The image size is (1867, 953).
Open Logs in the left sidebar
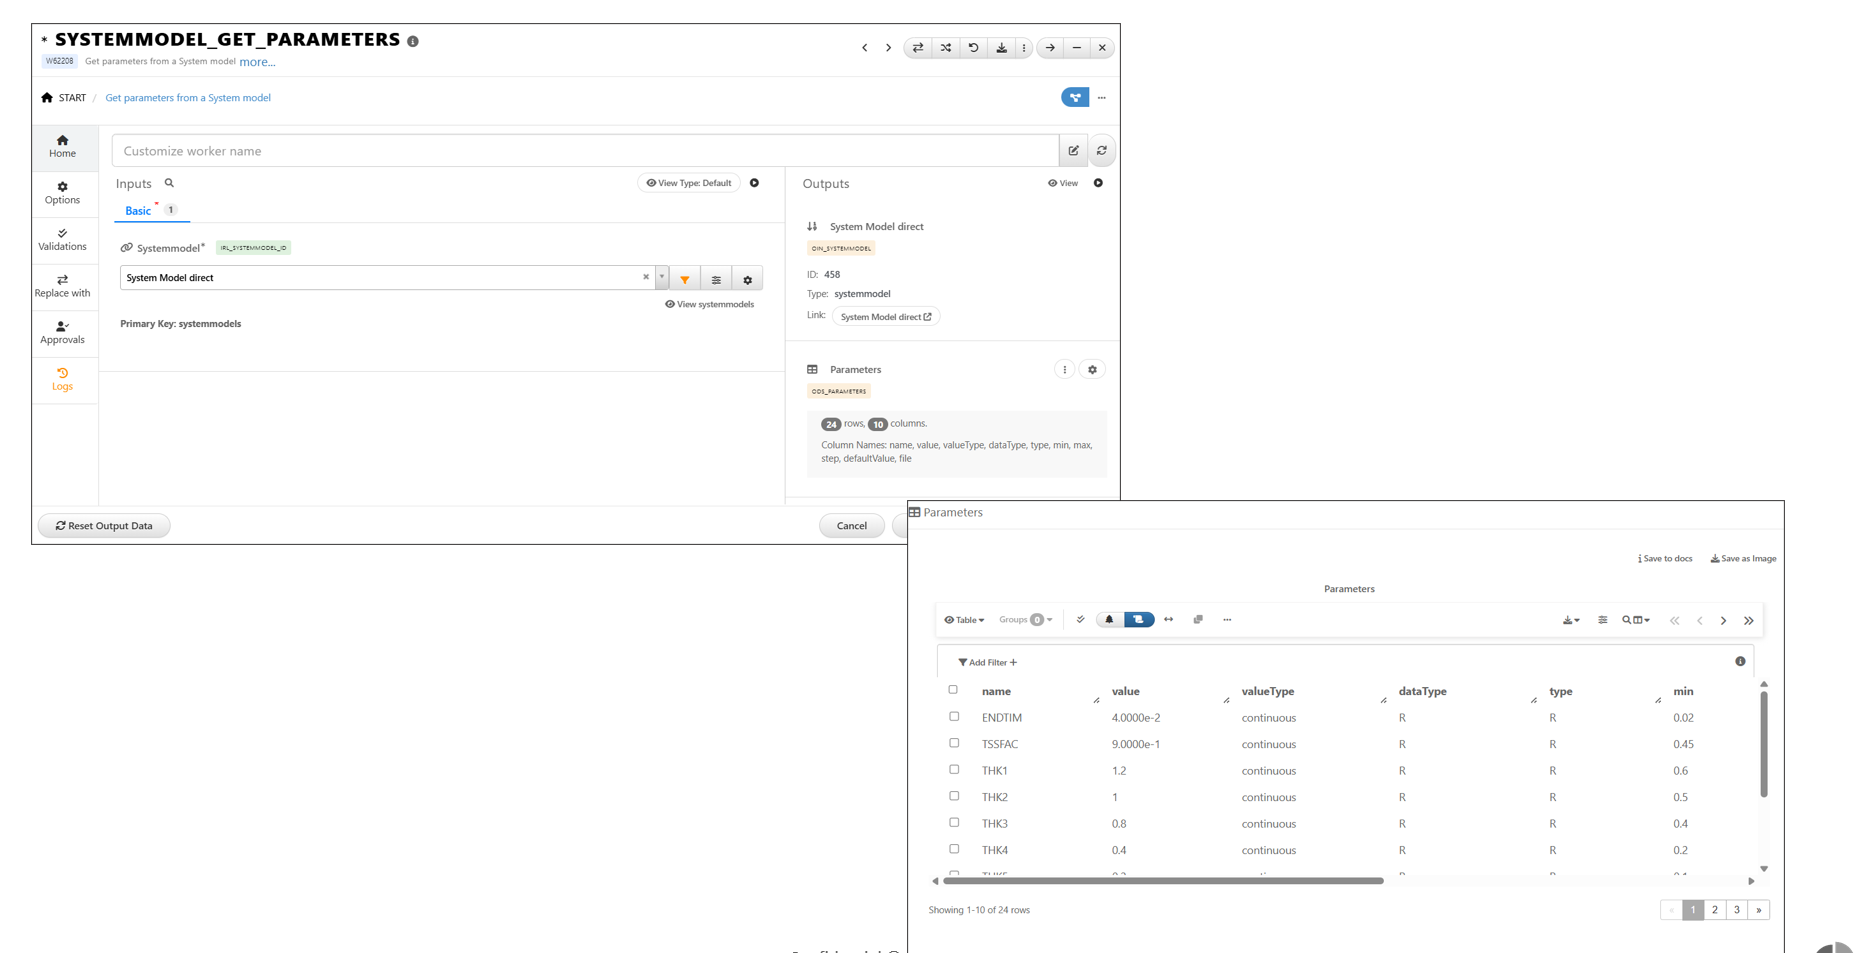(62, 379)
